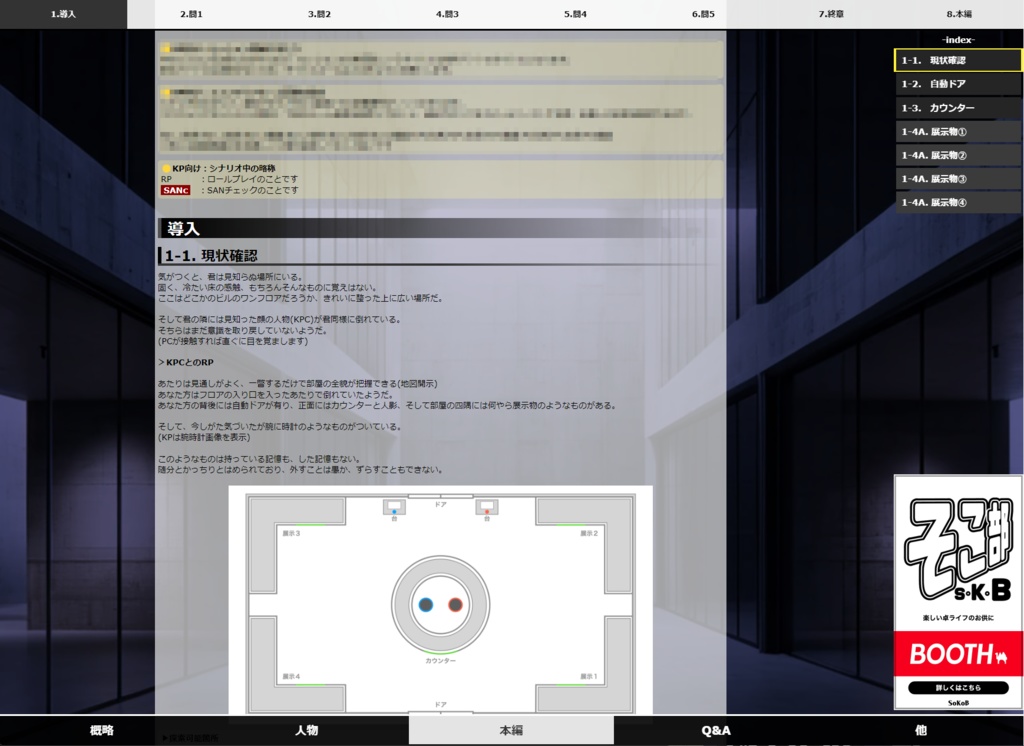Open the 5.闘4 chapter tab
1024x746 pixels.
pos(575,14)
